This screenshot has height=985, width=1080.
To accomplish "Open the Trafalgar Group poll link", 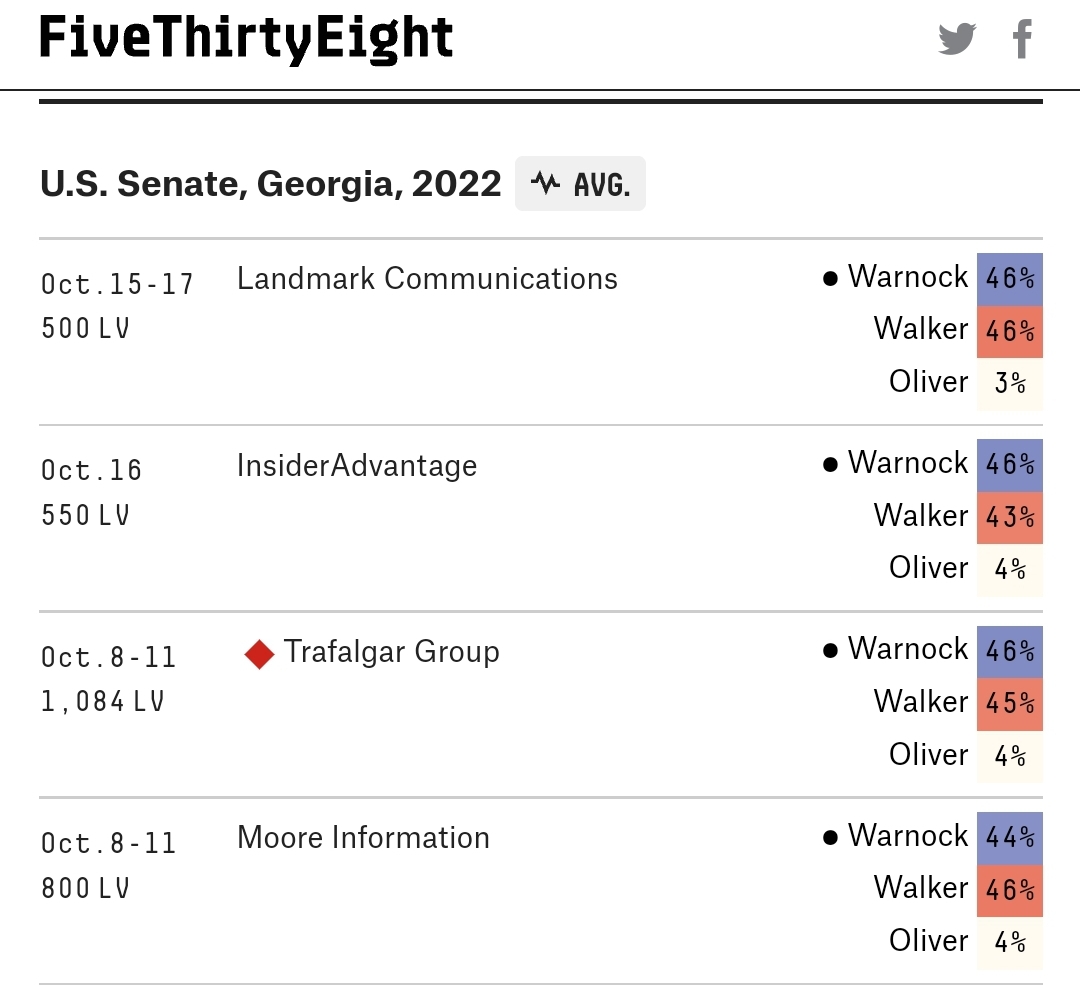I will point(391,652).
